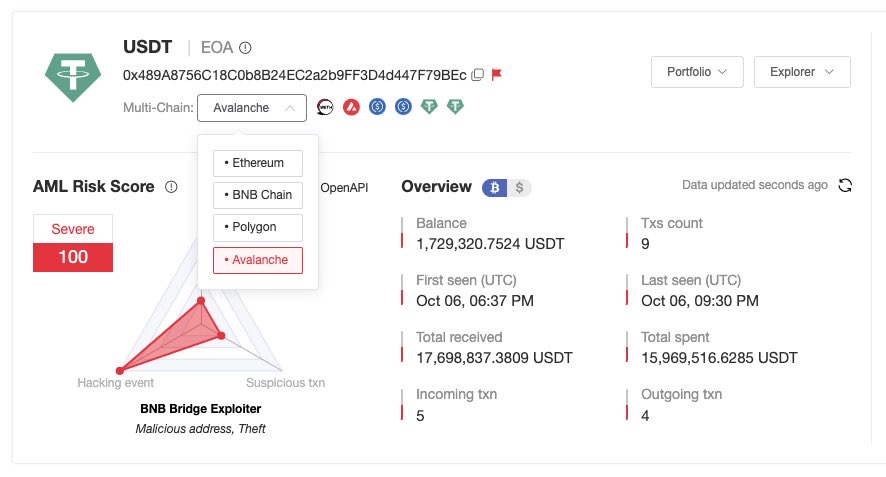Switch the overview to the dollar currency toggle
886x477 pixels.
click(x=520, y=187)
